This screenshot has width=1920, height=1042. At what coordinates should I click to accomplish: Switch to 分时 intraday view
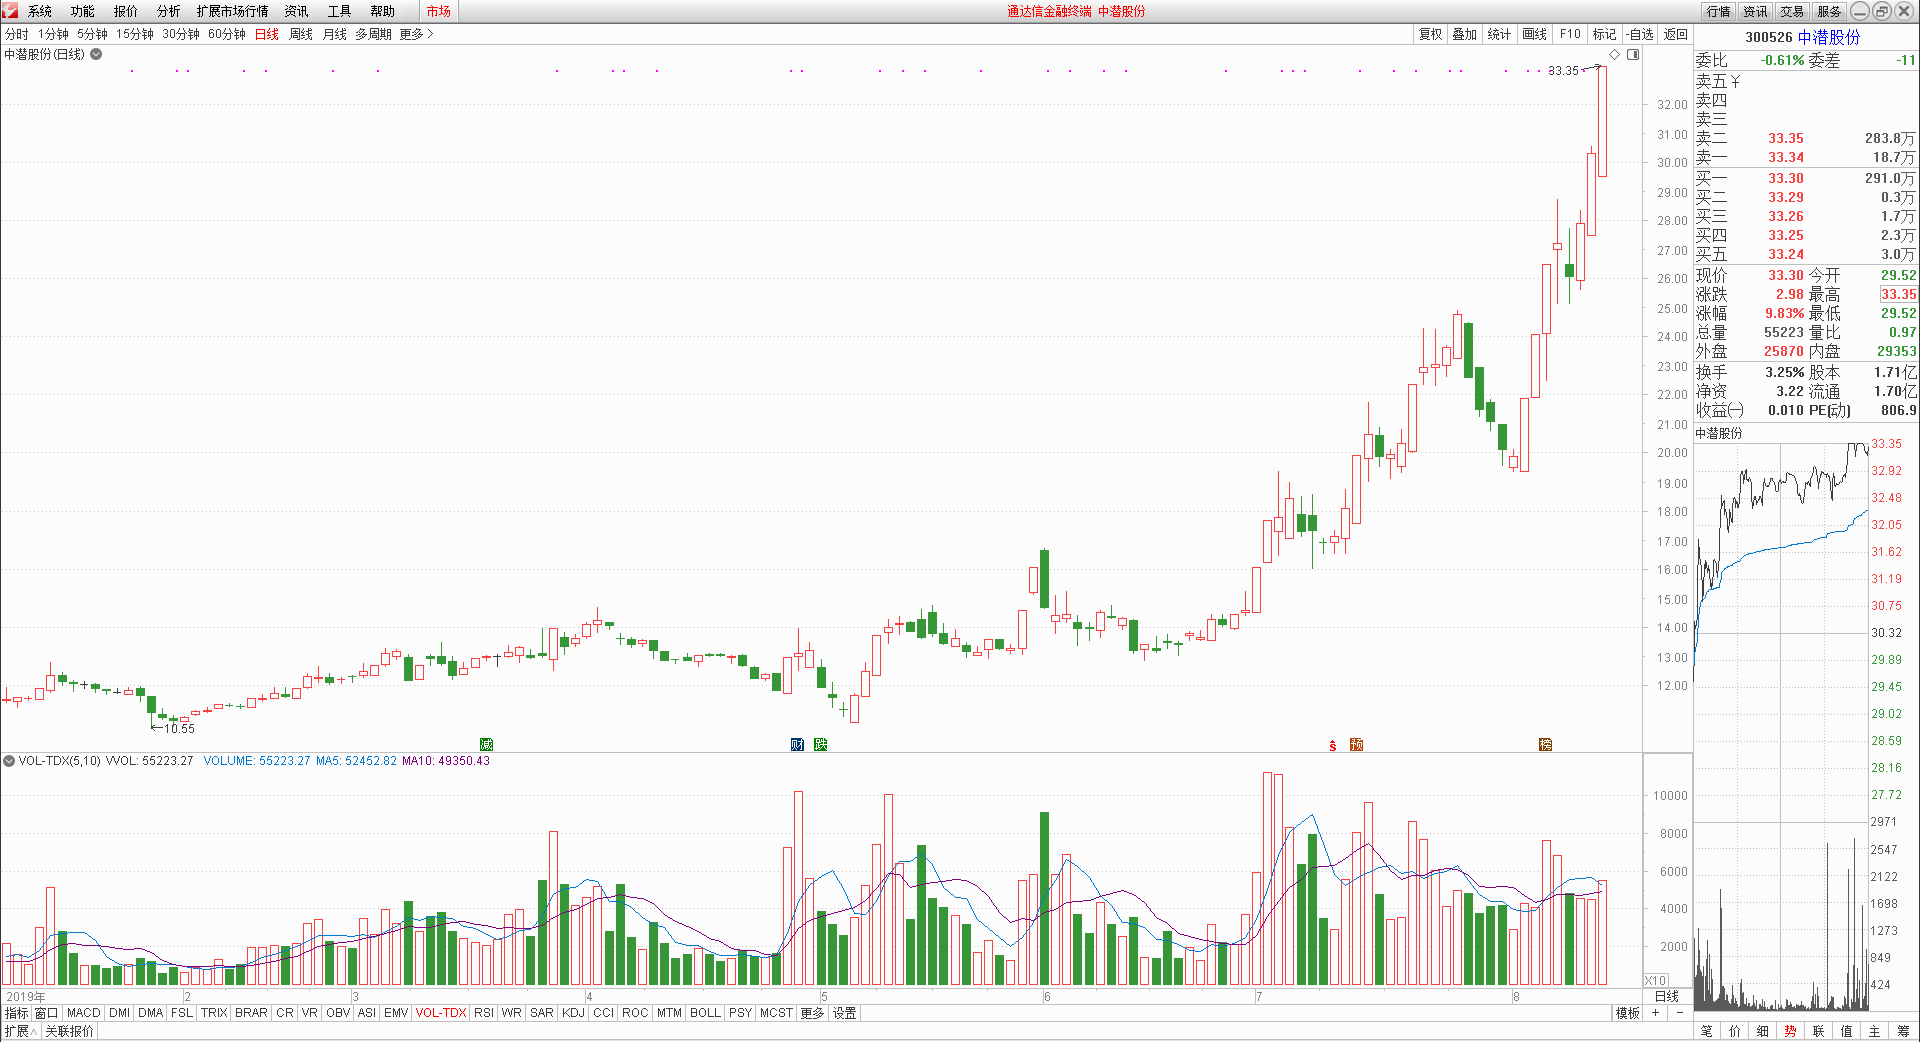17,34
